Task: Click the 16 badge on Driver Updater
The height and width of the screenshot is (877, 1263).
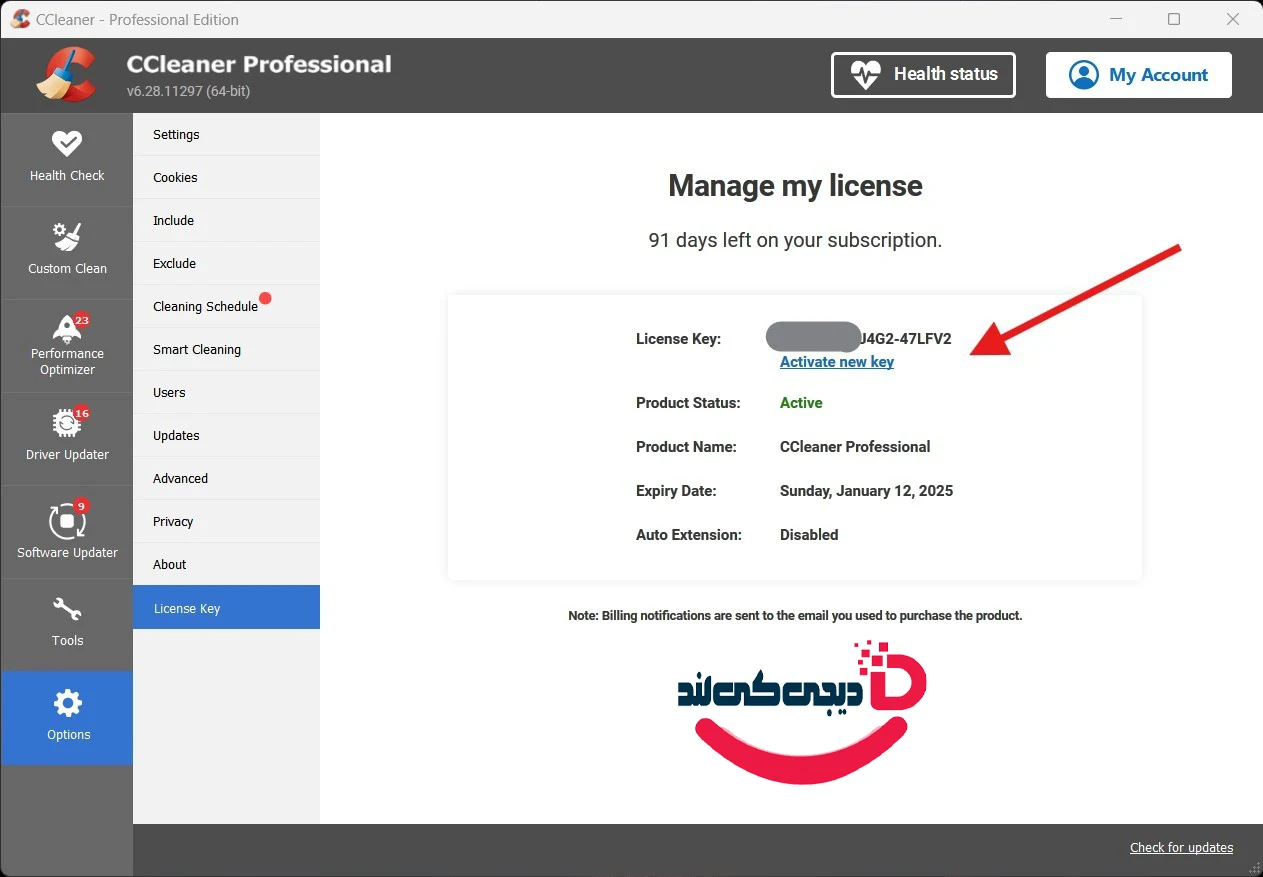Action: 82,413
